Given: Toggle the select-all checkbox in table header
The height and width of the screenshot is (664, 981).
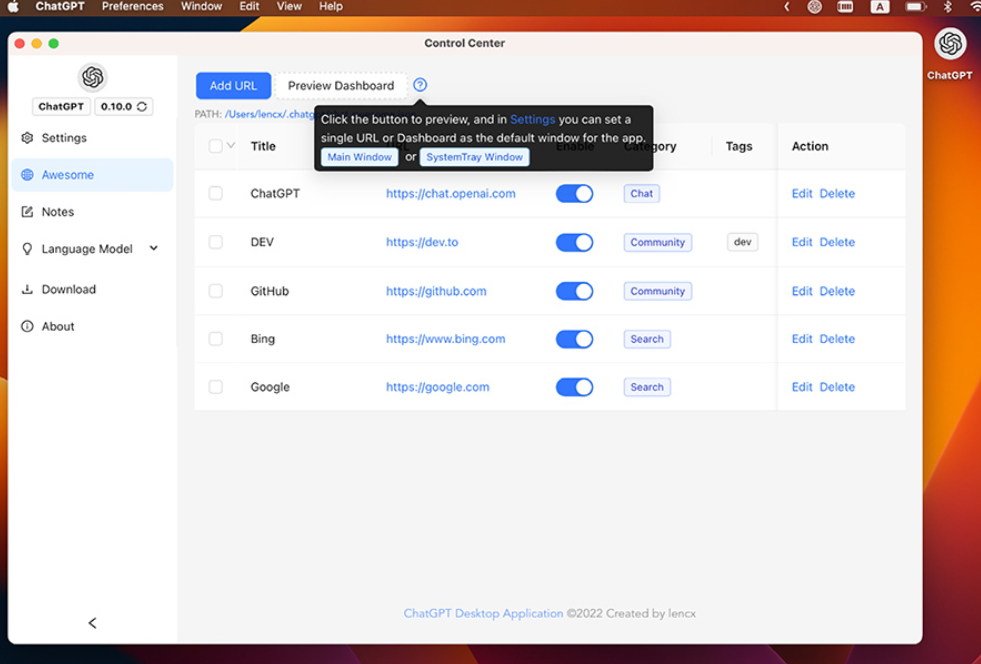Looking at the screenshot, I should (x=215, y=146).
